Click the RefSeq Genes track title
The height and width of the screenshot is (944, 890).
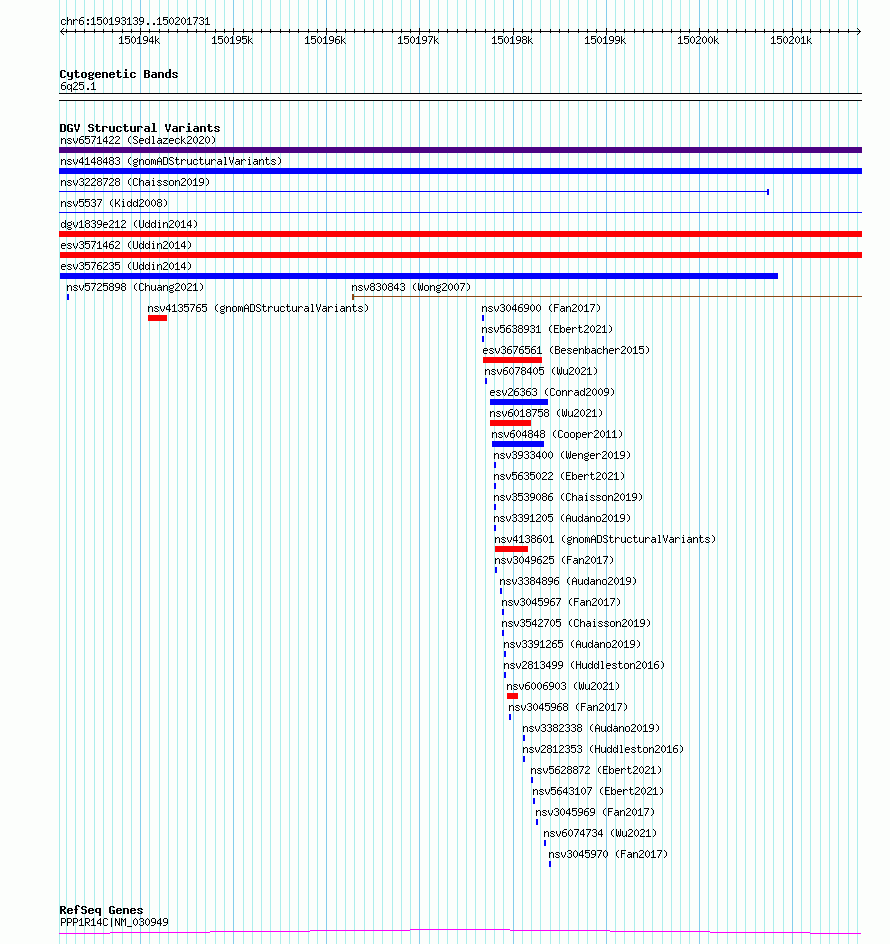101,910
